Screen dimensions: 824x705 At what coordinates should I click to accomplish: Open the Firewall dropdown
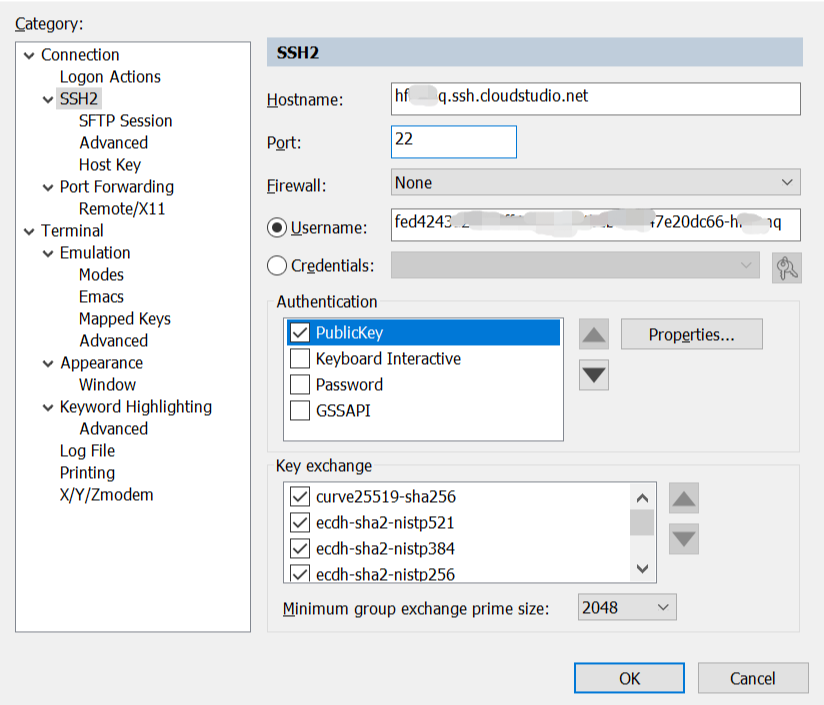tap(595, 182)
